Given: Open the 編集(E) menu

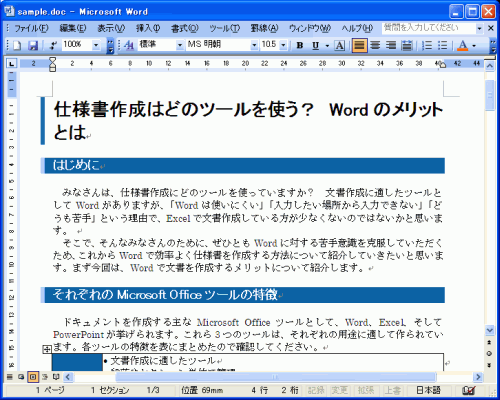Looking at the screenshot, I should [x=73, y=29].
